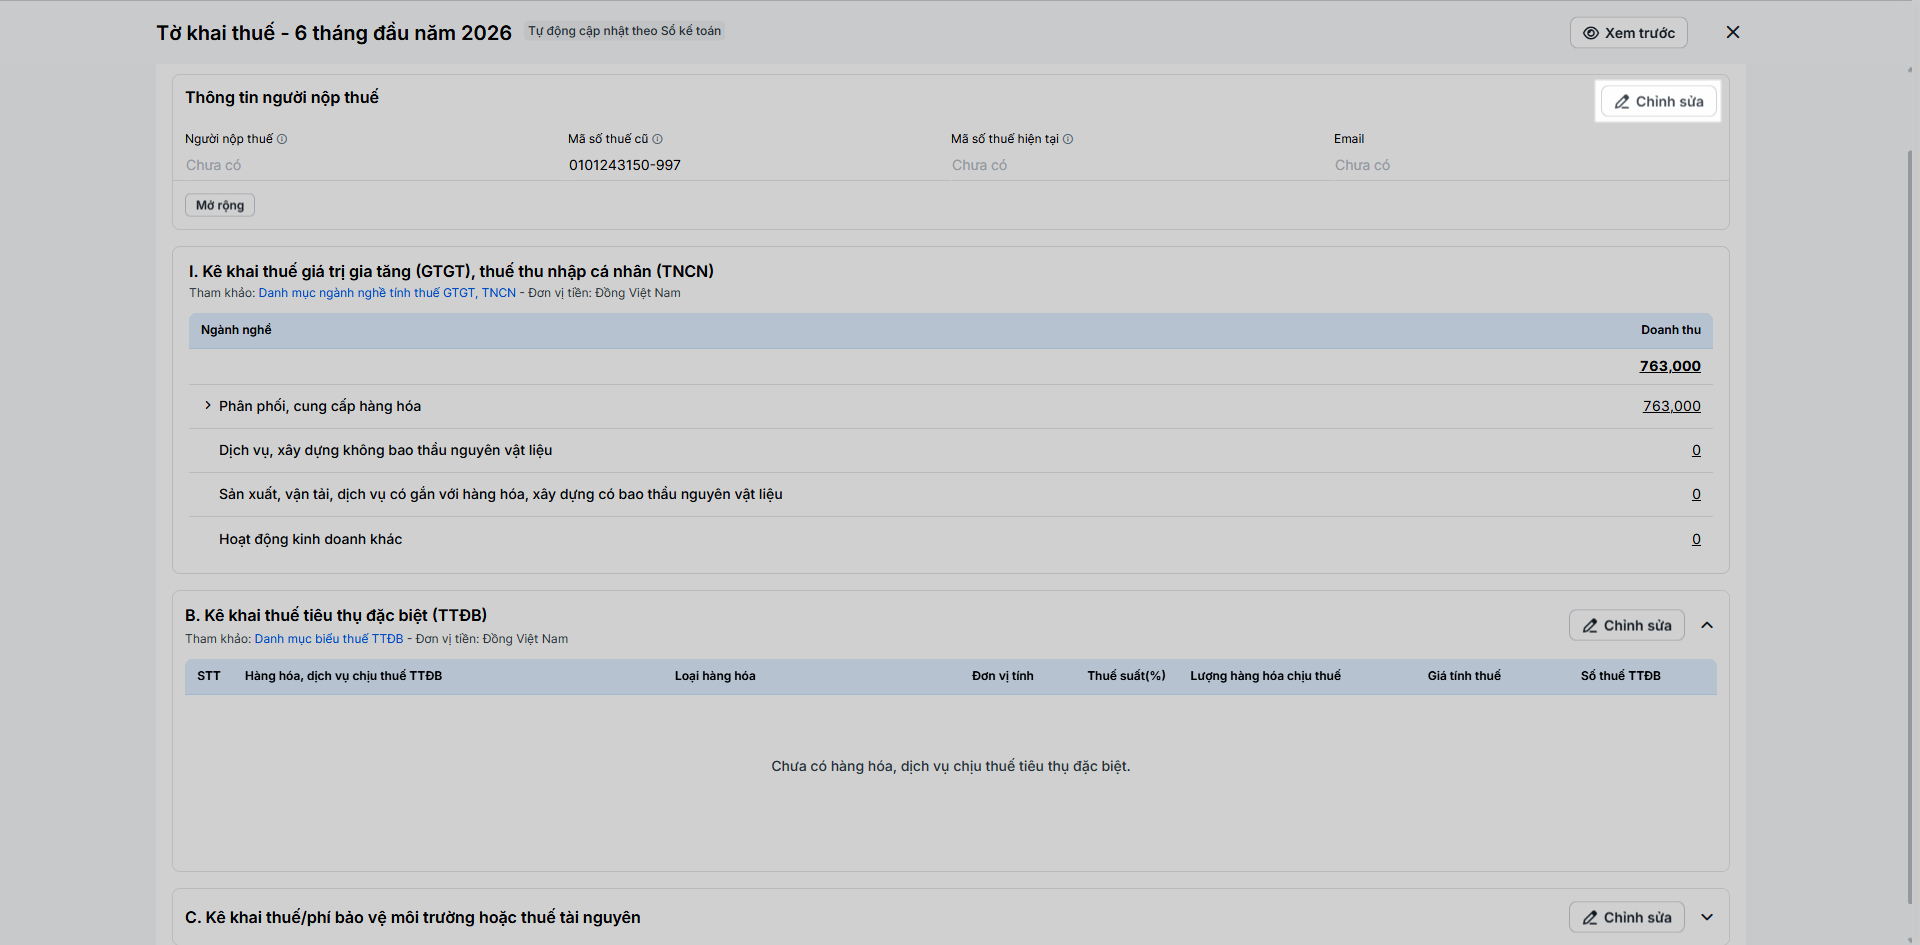Image resolution: width=1920 pixels, height=945 pixels.
Task: Collapse the TTĐB section chevron
Action: (1707, 625)
